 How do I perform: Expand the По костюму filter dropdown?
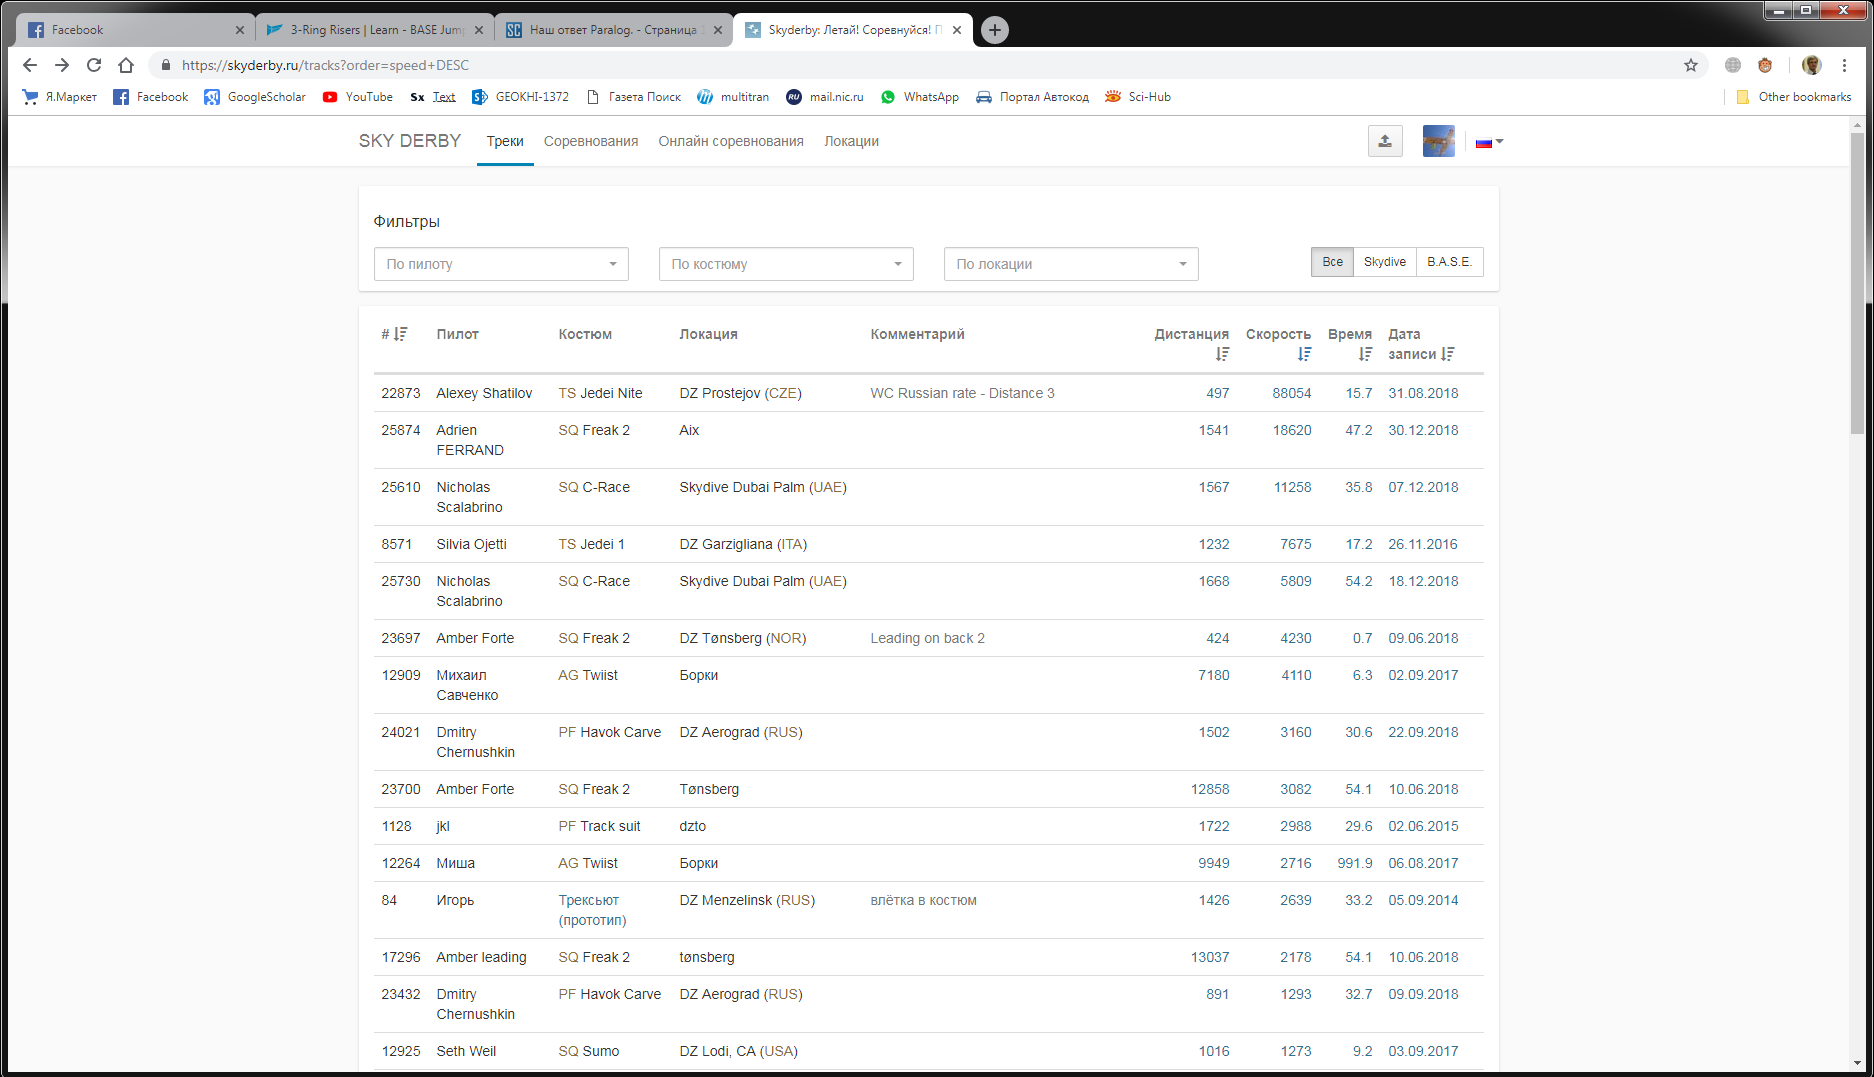(786, 264)
